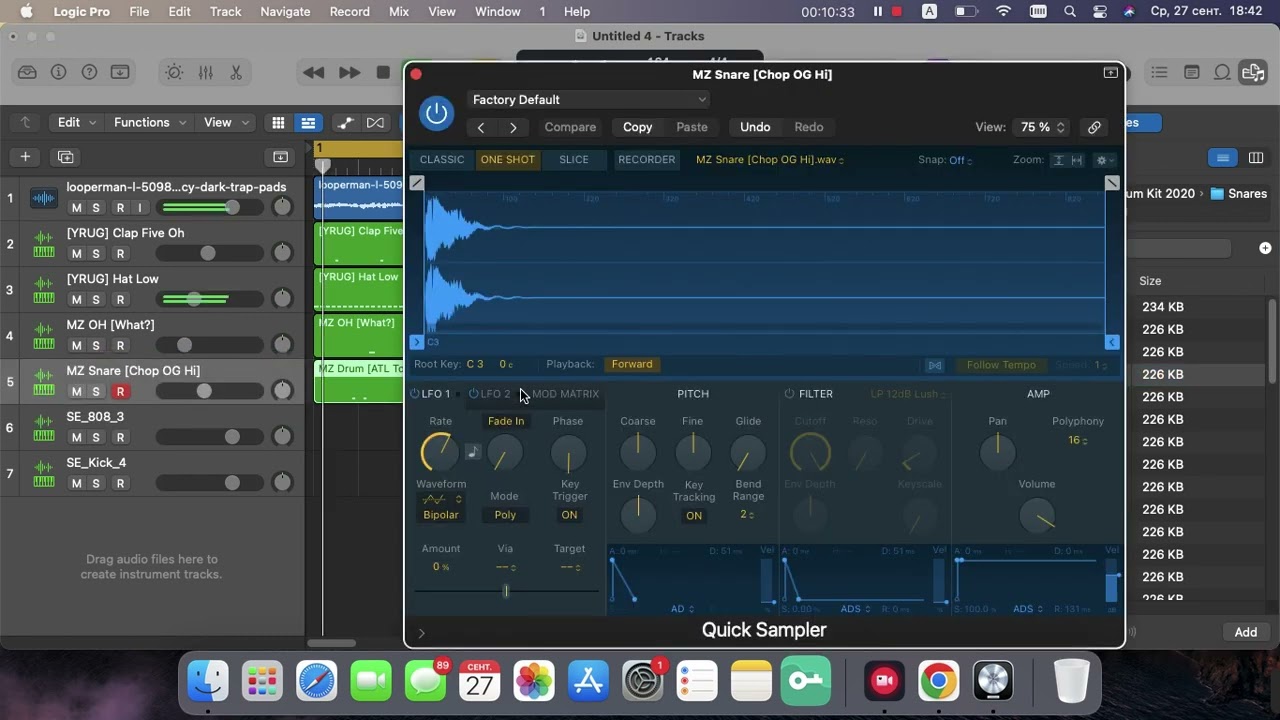
Task: Open the LFO Waveform selector
Action: (x=441, y=499)
